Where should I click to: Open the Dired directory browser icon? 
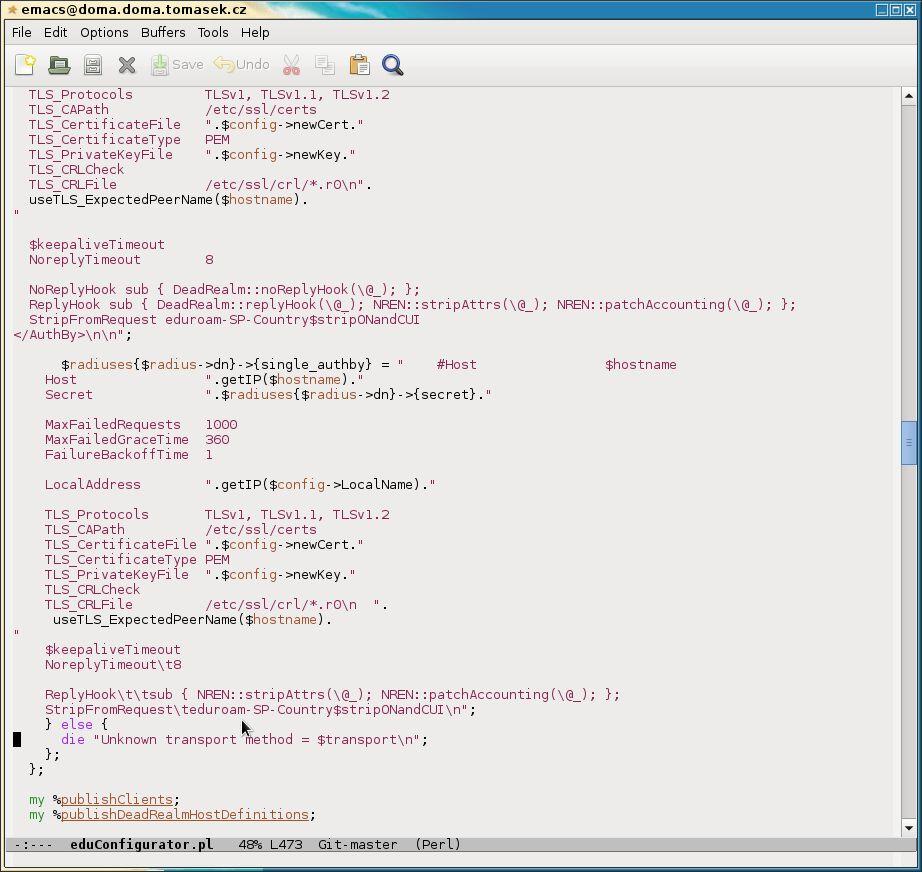[x=93, y=65]
